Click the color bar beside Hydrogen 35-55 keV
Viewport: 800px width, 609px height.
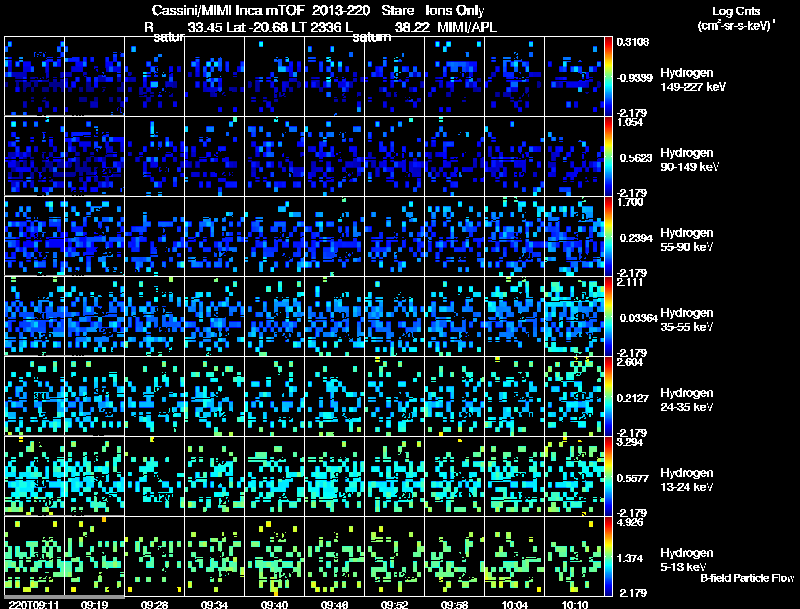[608, 316]
